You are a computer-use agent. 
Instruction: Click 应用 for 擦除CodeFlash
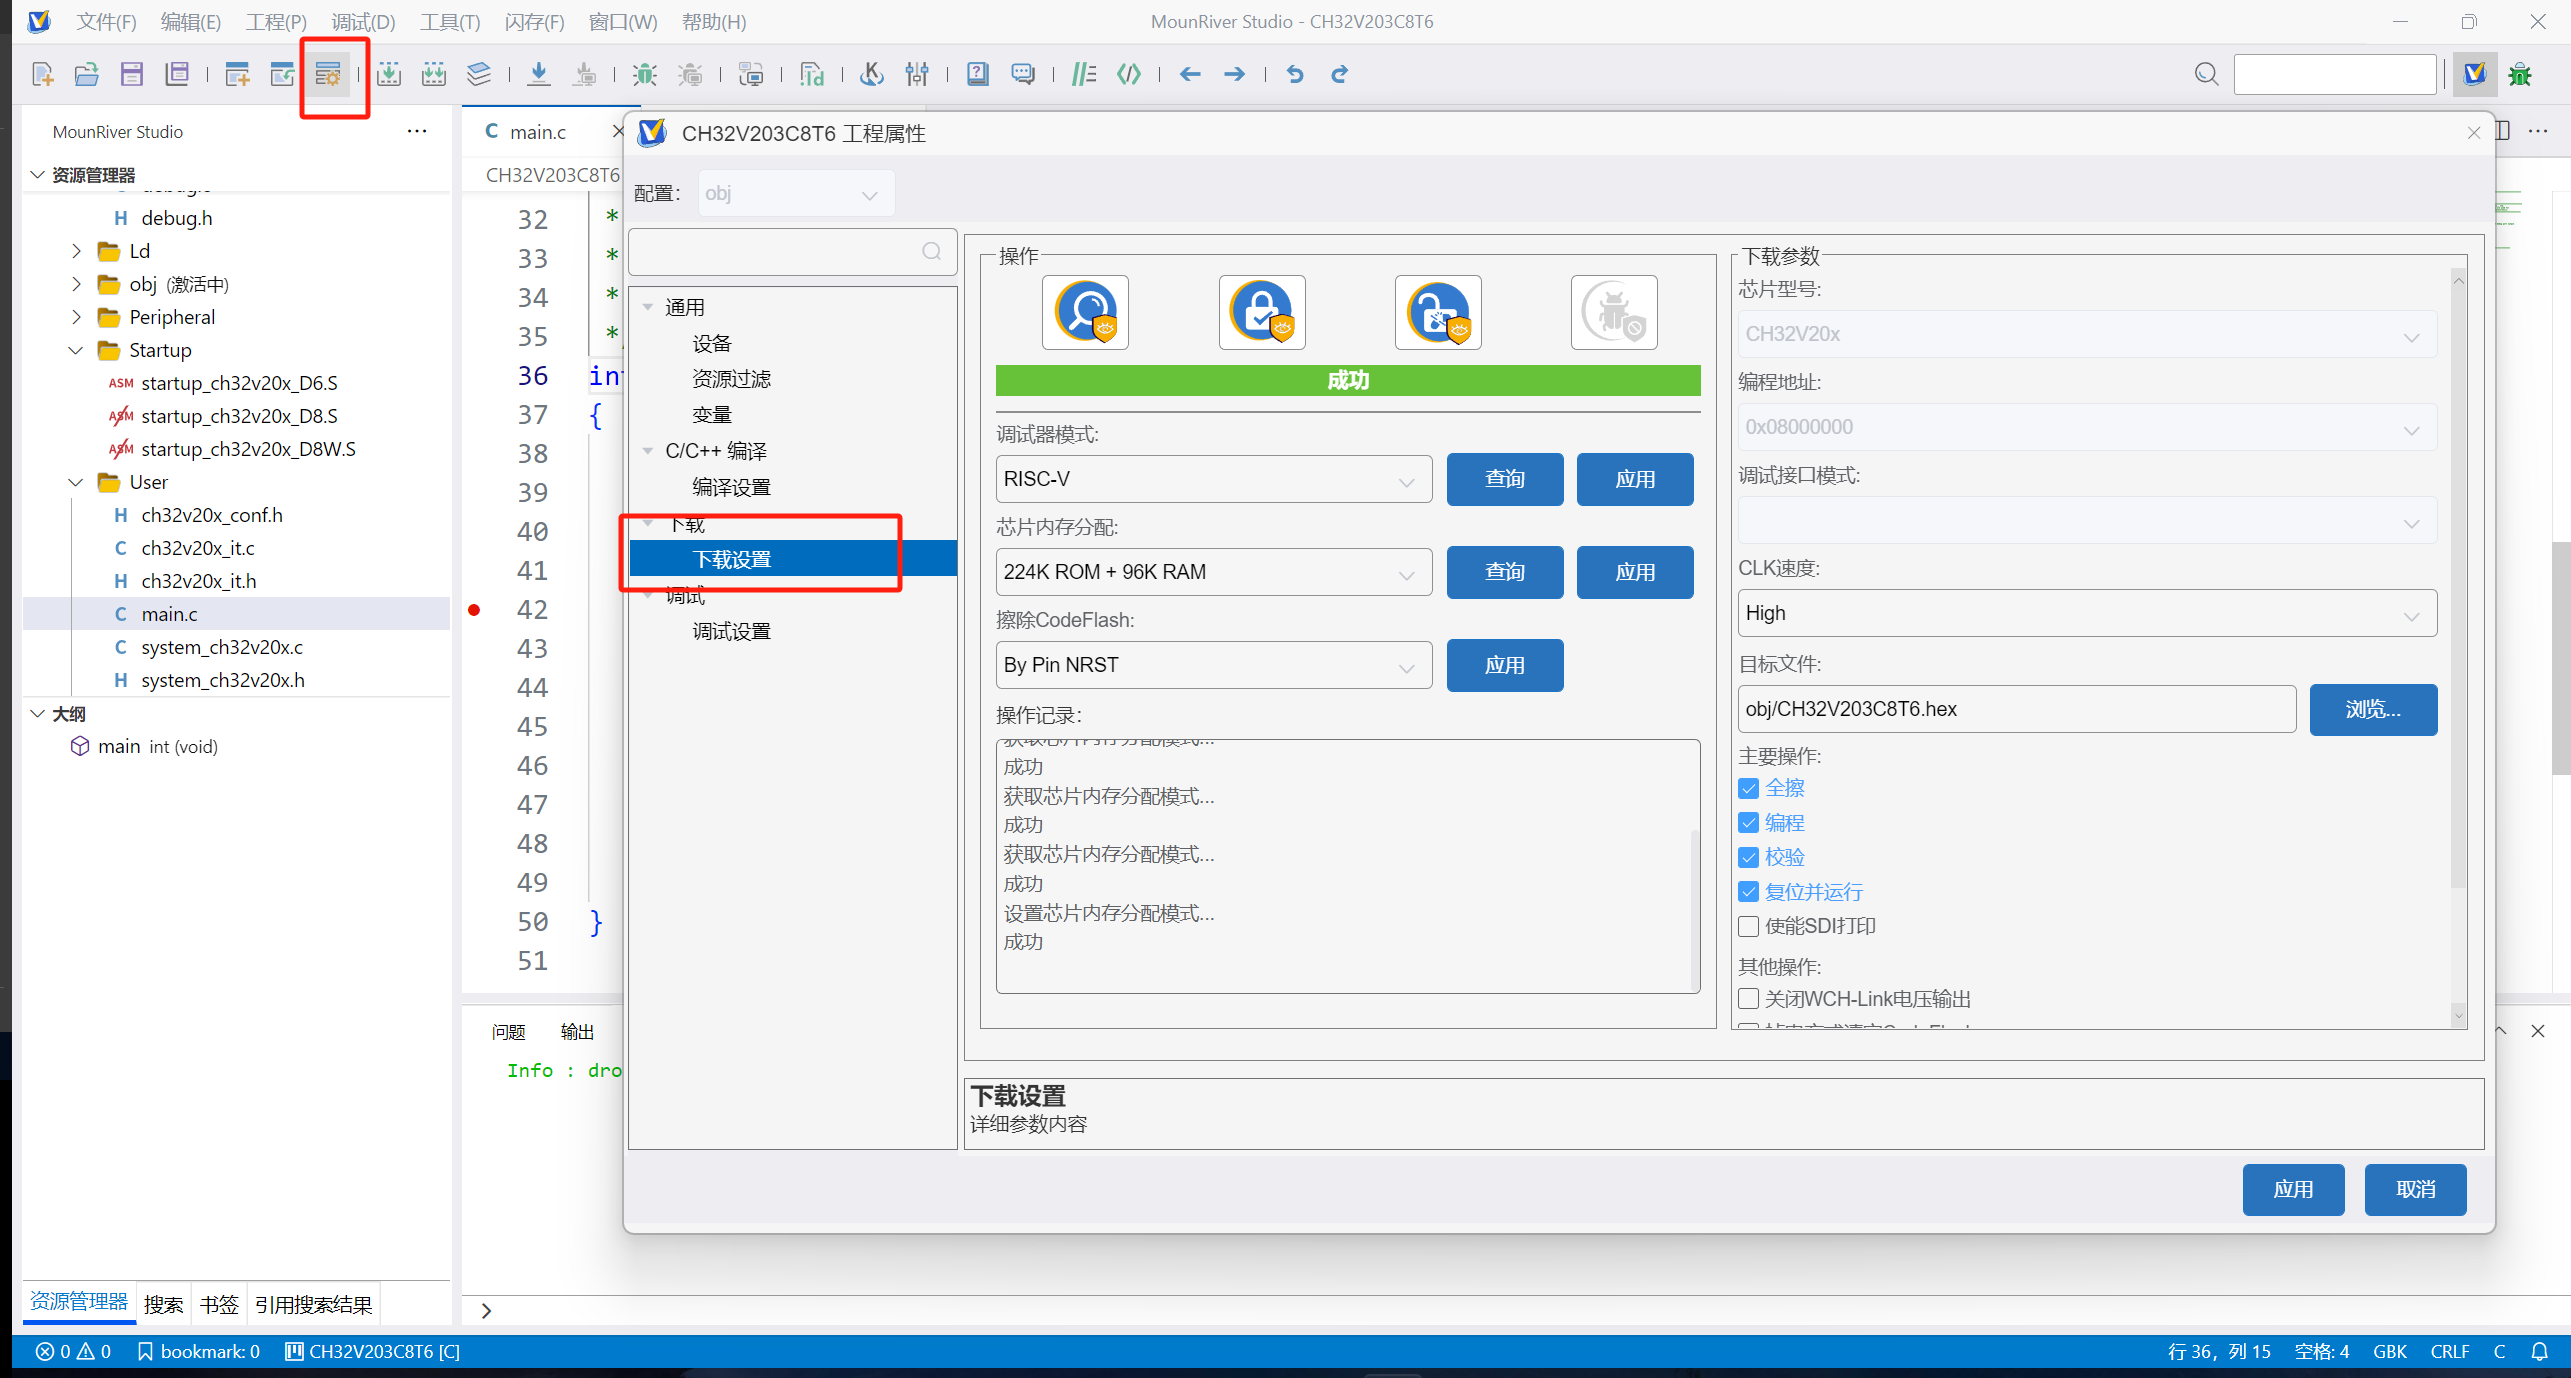(x=1505, y=665)
